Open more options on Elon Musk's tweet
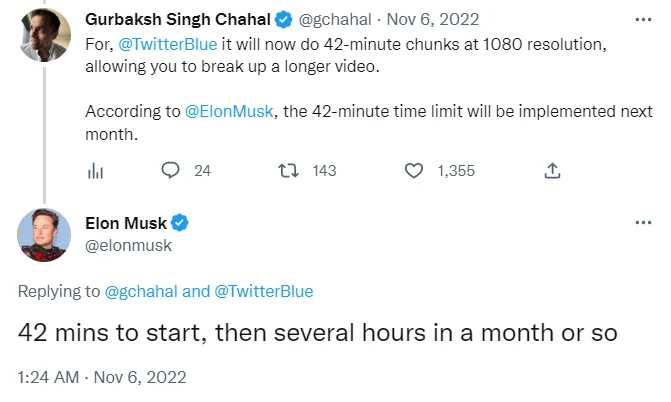671x402 pixels. pos(643,223)
